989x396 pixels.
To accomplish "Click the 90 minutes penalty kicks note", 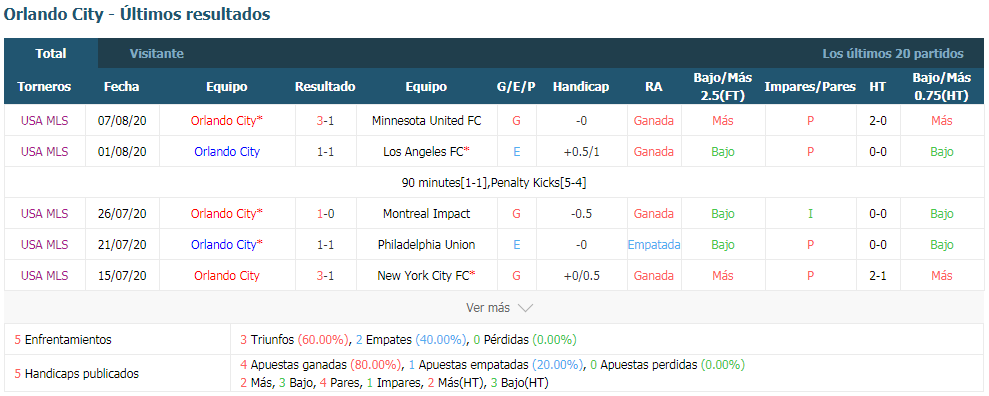I will (x=494, y=183).
